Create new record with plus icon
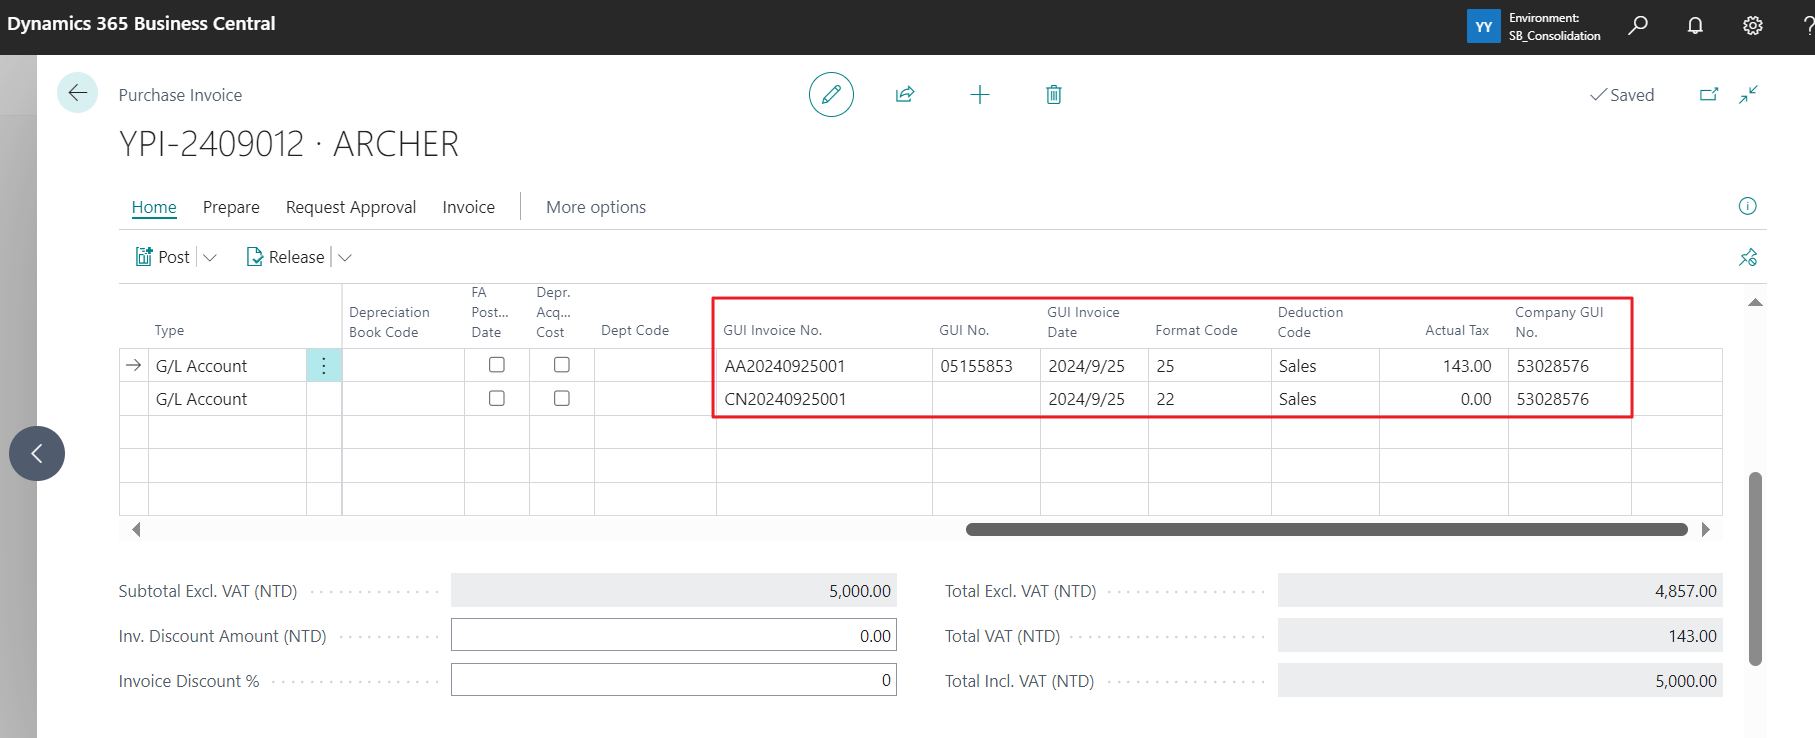This screenshot has width=1815, height=738. click(x=980, y=95)
